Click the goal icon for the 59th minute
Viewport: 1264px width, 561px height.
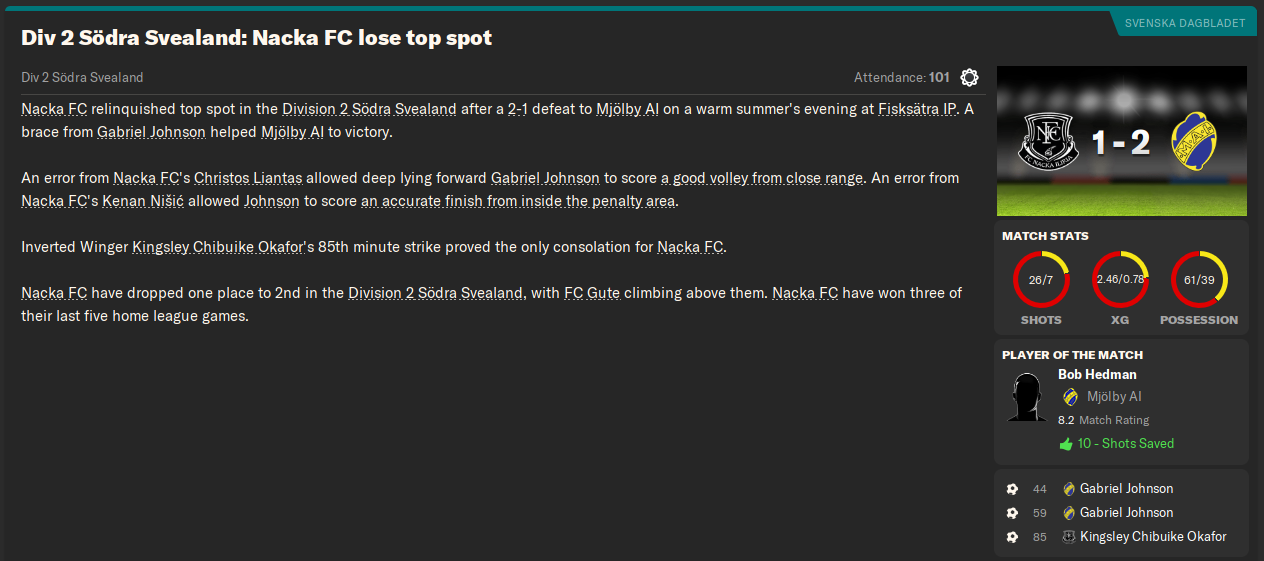[x=1012, y=513]
